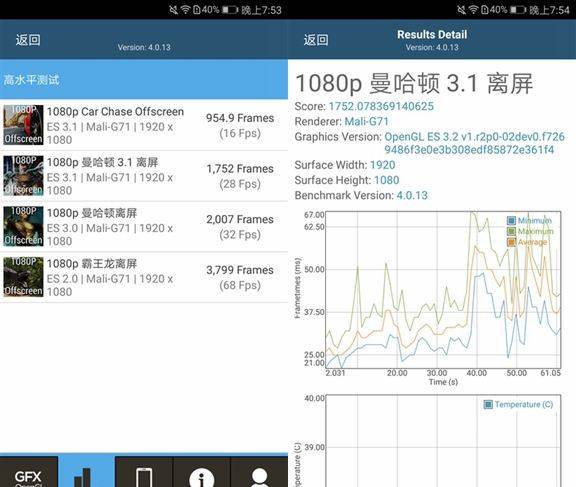Tap the Results Detail title

click(432, 35)
